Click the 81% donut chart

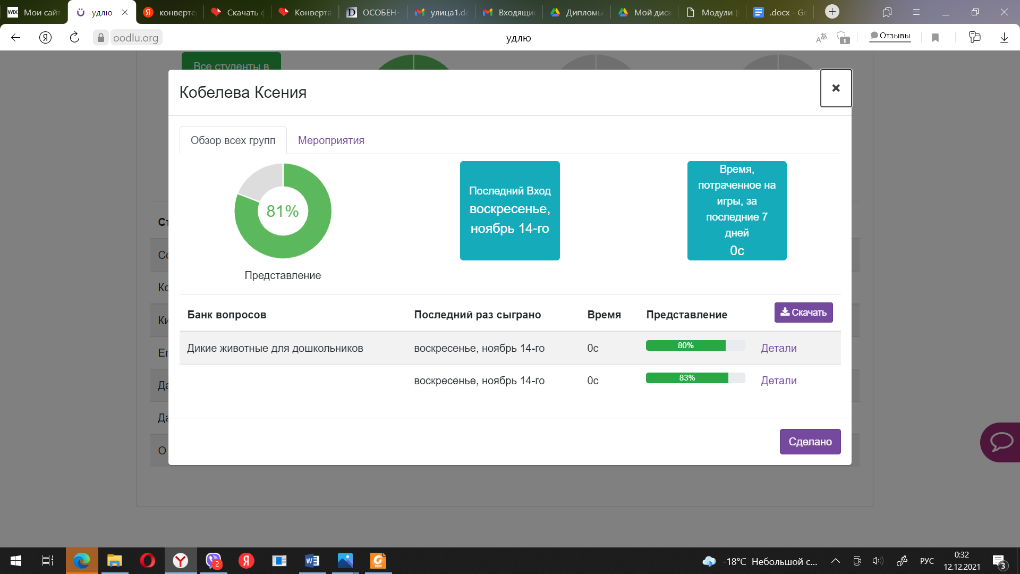point(283,212)
